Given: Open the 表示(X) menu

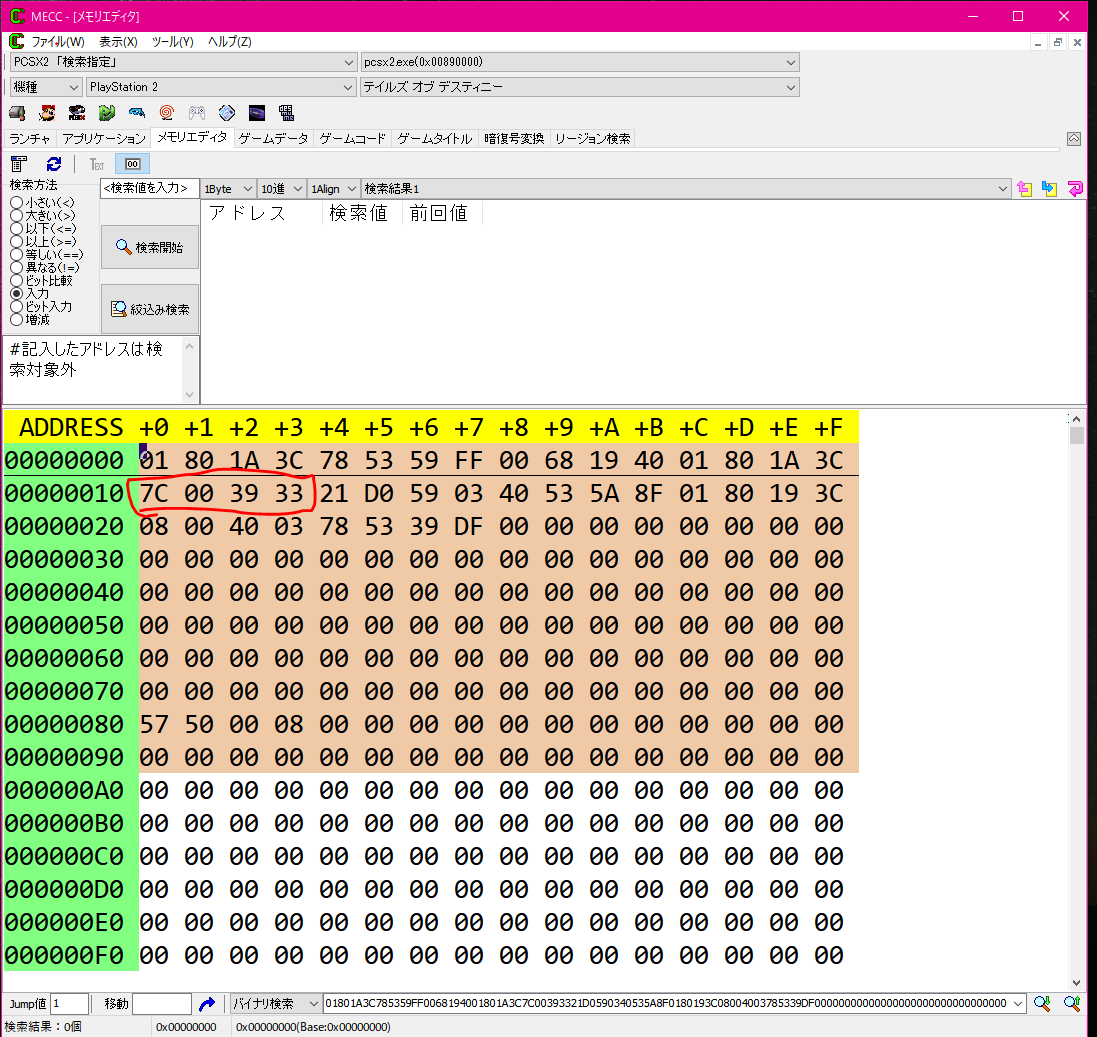Looking at the screenshot, I should point(118,41).
